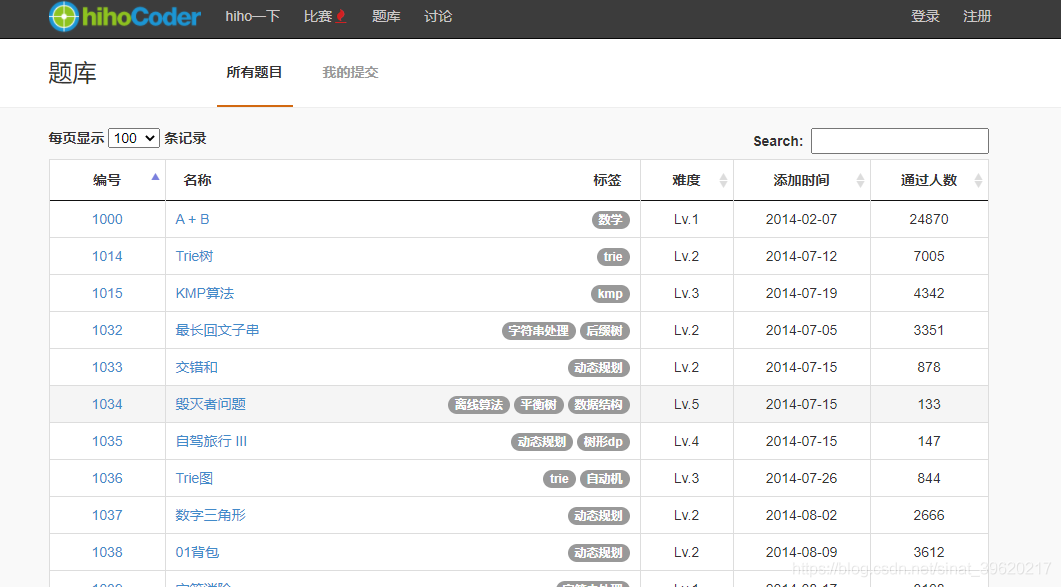Click the date 2014-08-09 cell
The image size is (1061, 587).
coord(801,552)
